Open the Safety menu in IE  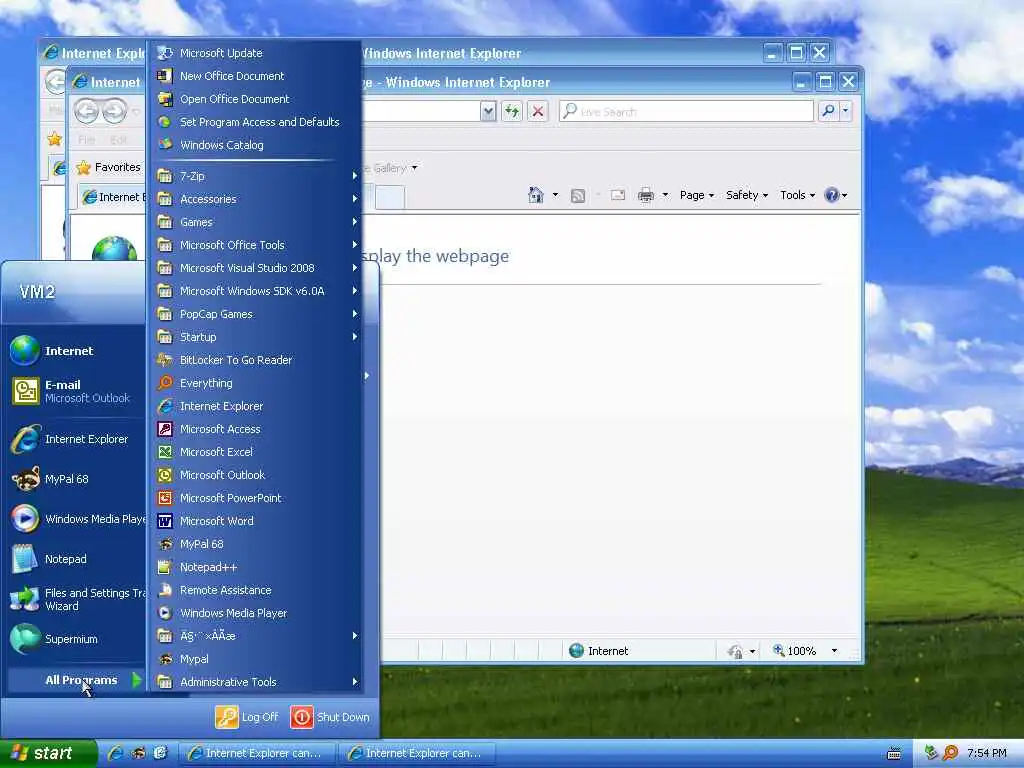click(x=747, y=195)
